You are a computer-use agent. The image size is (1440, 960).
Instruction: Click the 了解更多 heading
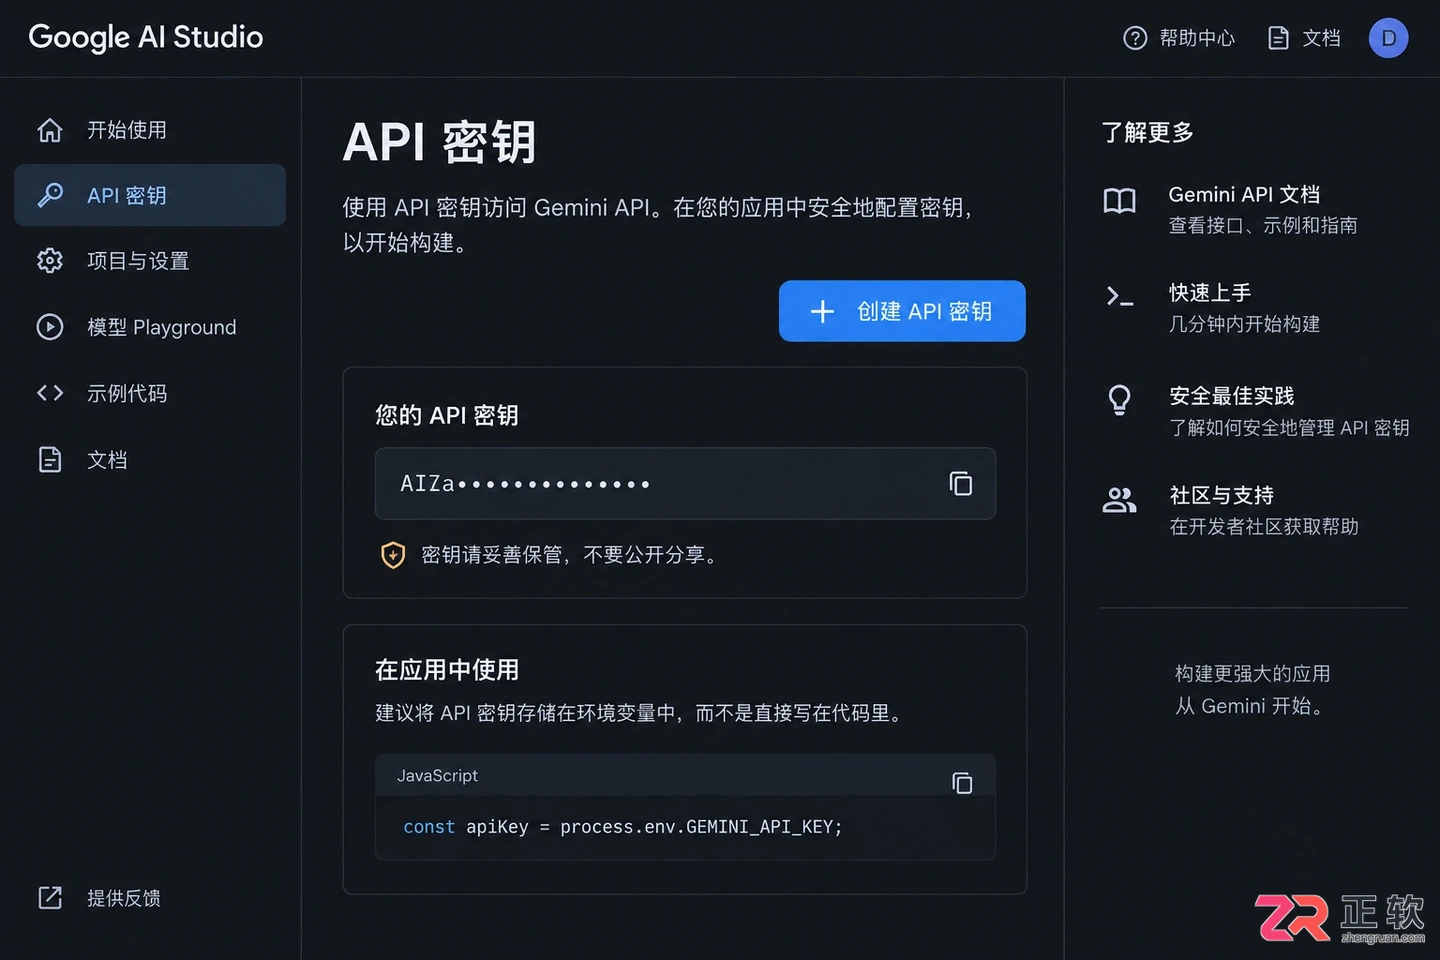click(x=1148, y=132)
